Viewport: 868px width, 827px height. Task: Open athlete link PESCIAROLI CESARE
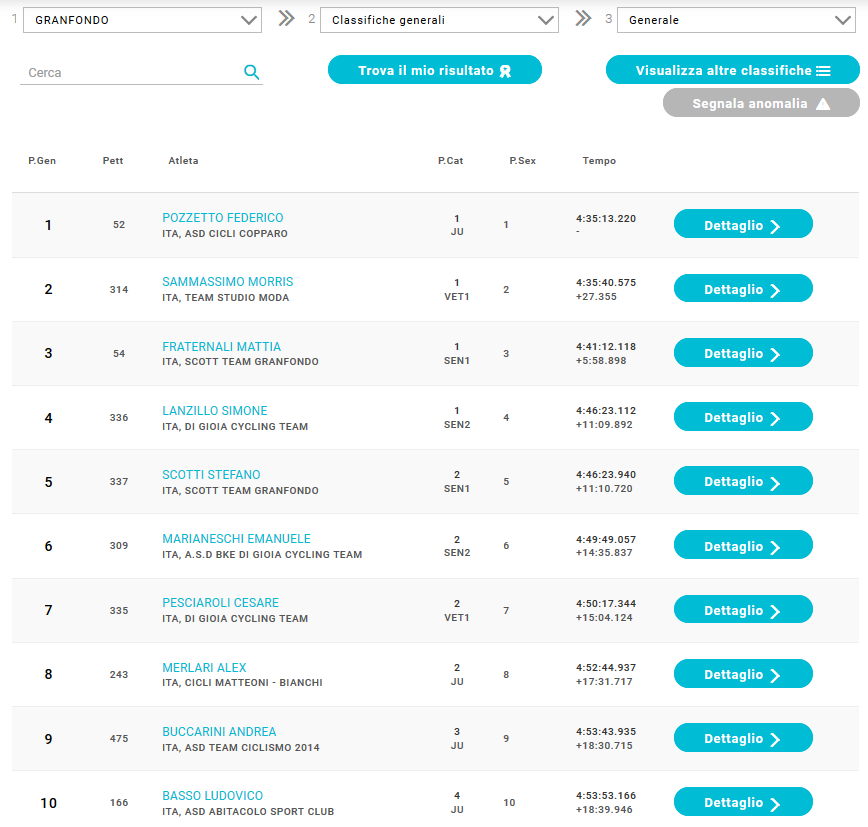(220, 602)
